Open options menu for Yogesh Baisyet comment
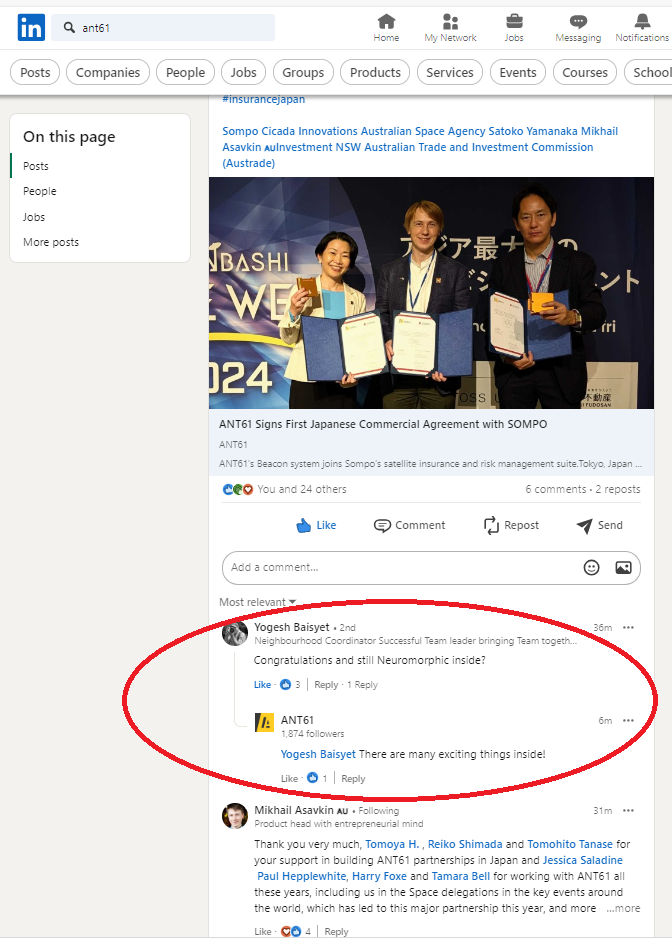The image size is (672, 938). [x=628, y=628]
